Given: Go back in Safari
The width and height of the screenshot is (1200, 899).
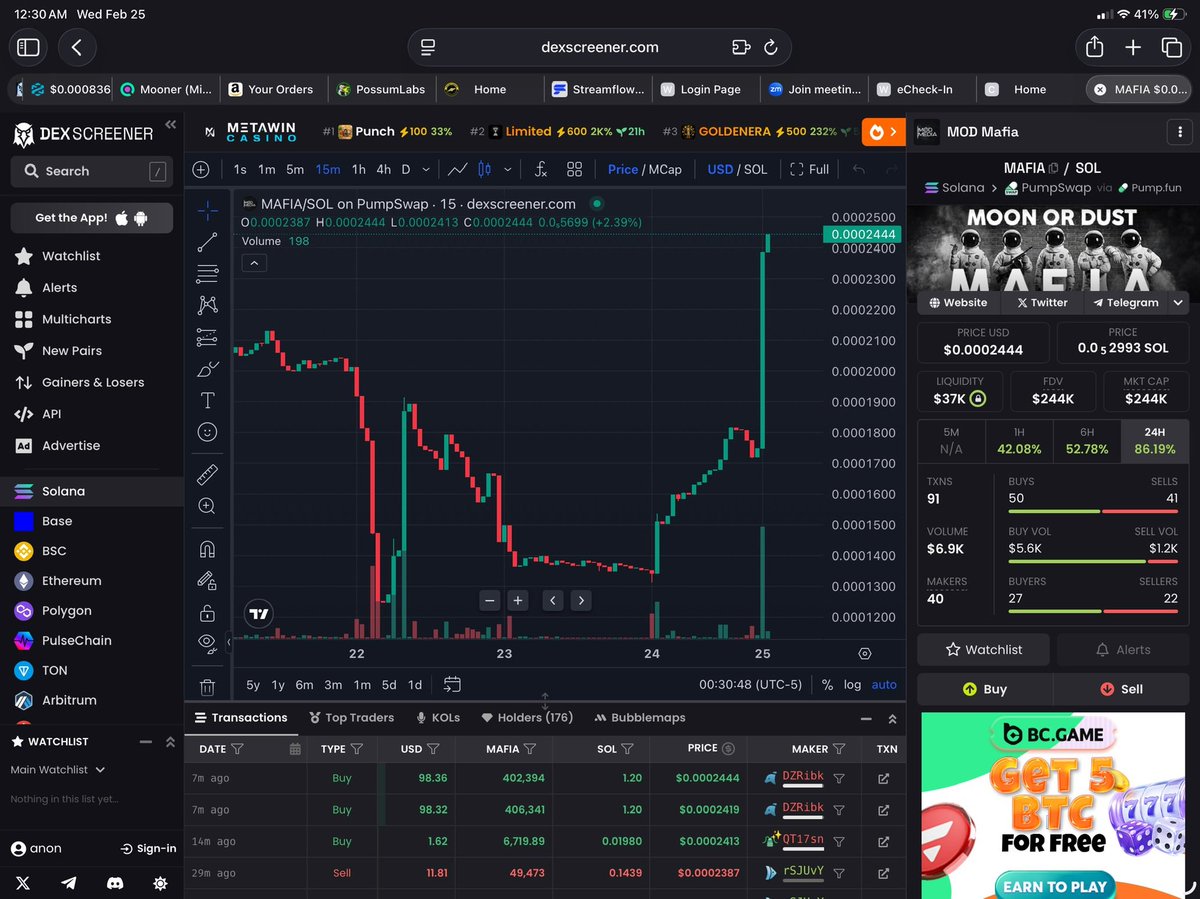Looking at the screenshot, I should coord(77,47).
